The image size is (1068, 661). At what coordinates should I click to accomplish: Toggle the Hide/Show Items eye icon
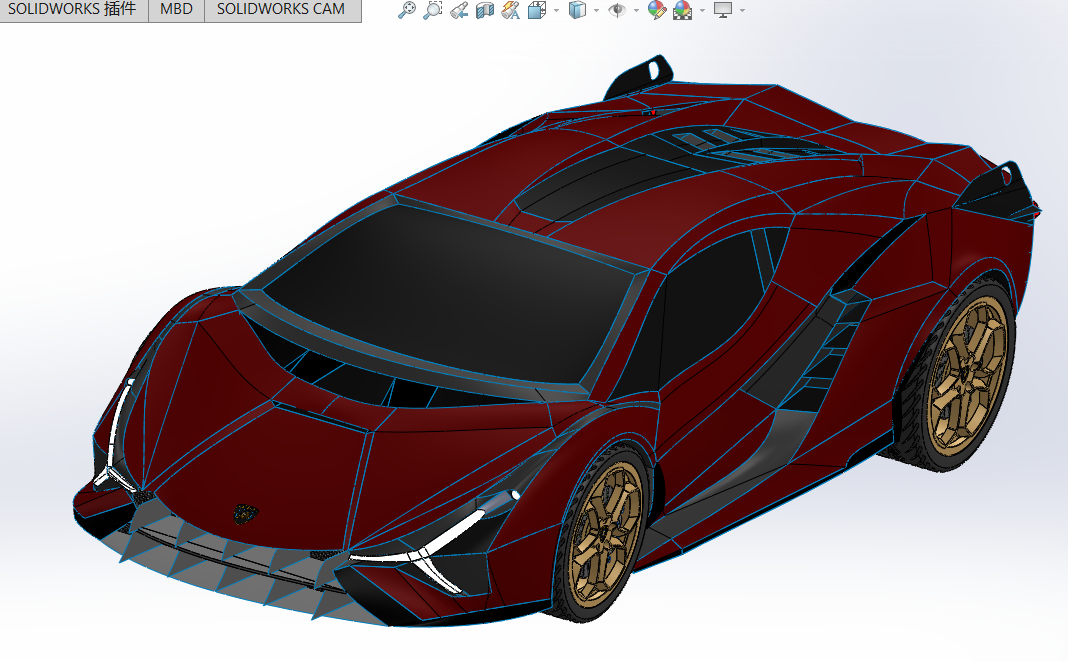[617, 10]
